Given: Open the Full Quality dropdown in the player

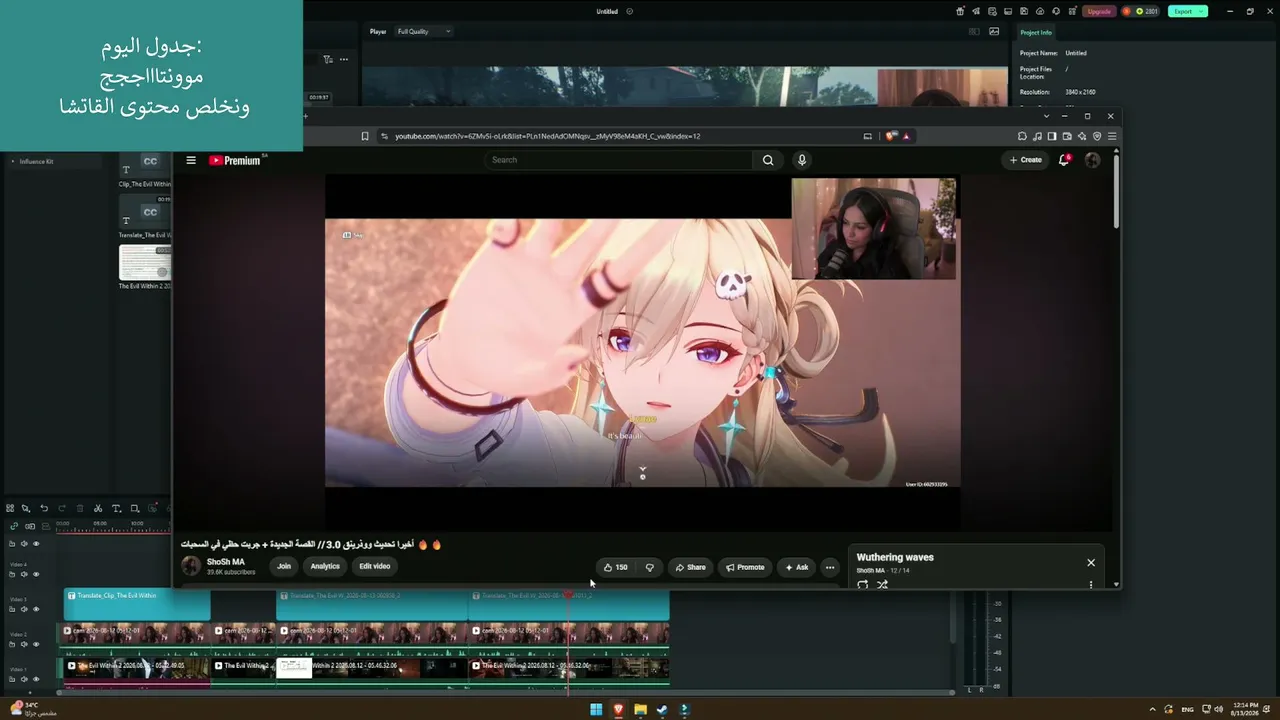Looking at the screenshot, I should click(424, 31).
